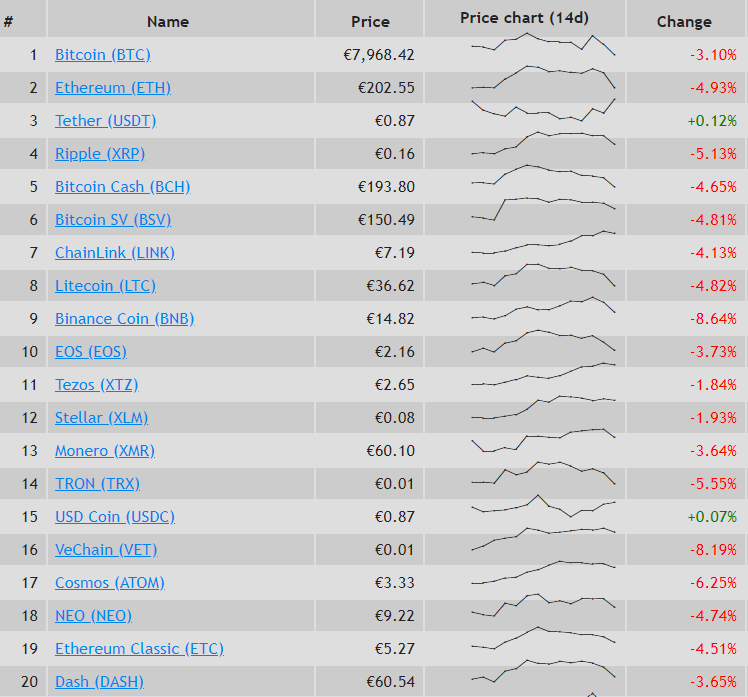Viewport: 748px width, 697px height.
Task: Click the USD Coin change value +0.07%
Action: pyautogui.click(x=712, y=516)
